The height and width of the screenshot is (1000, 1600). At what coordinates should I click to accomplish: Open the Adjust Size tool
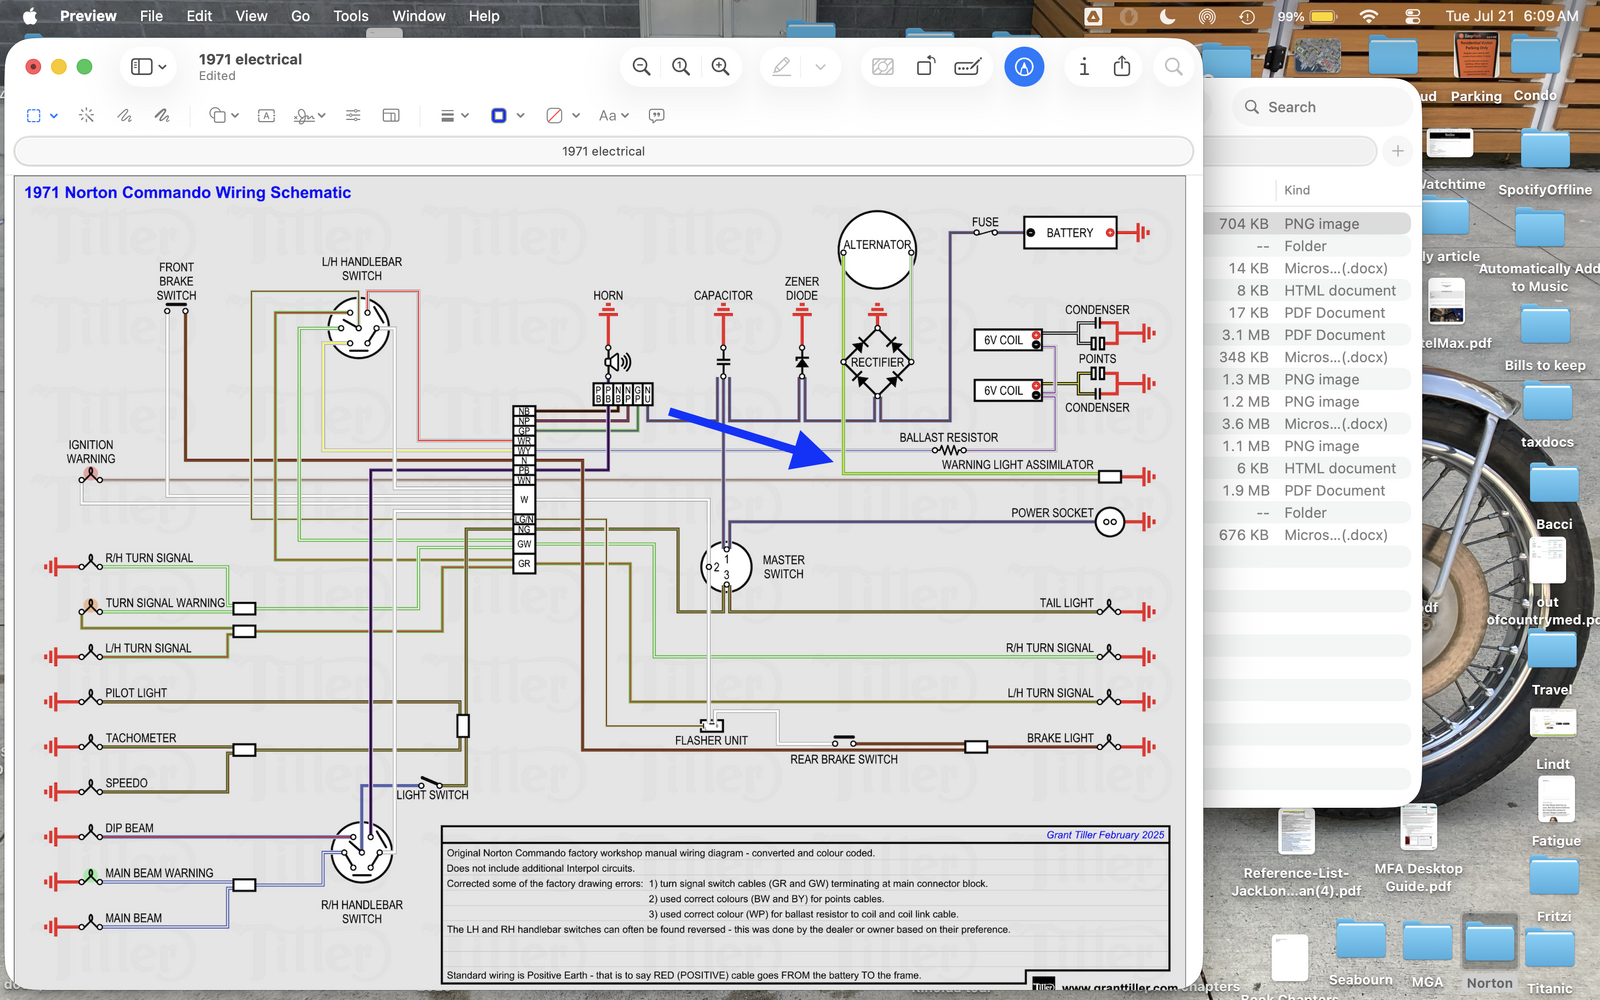[391, 116]
